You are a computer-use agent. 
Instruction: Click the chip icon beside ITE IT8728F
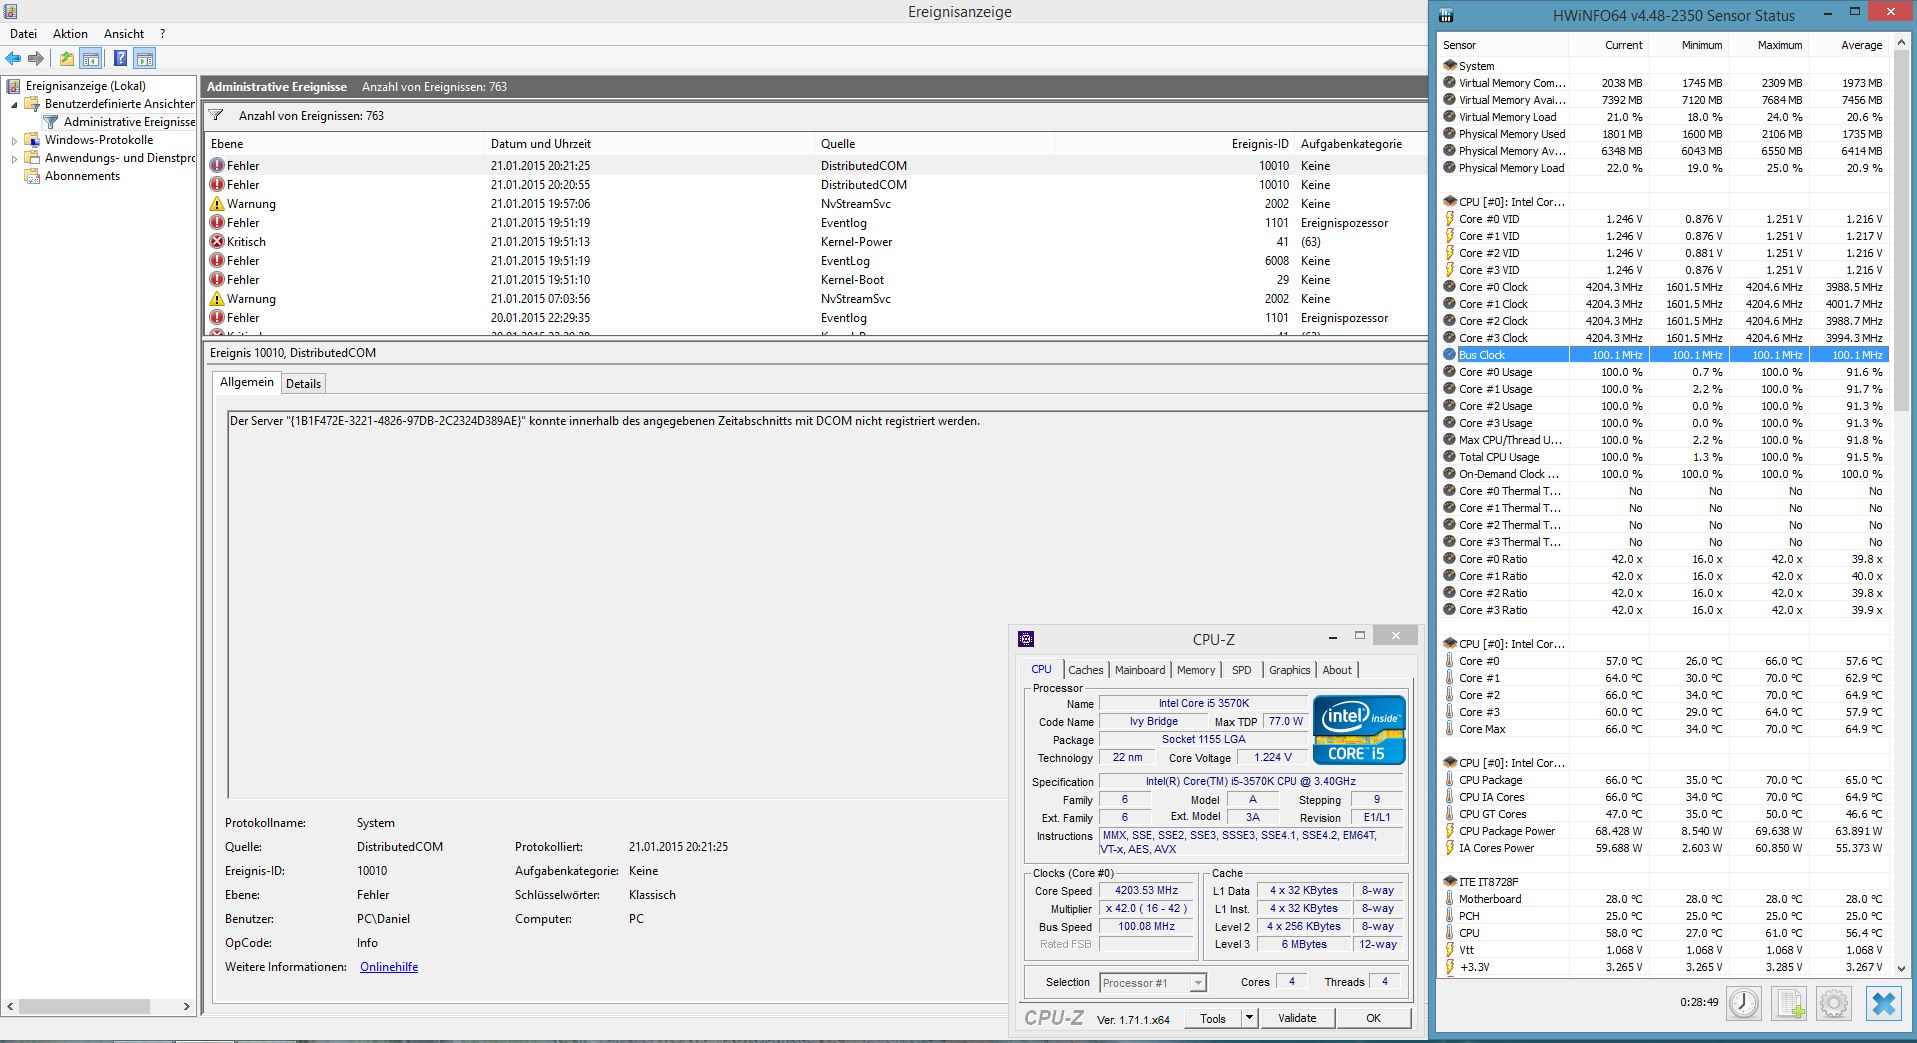(x=1449, y=882)
